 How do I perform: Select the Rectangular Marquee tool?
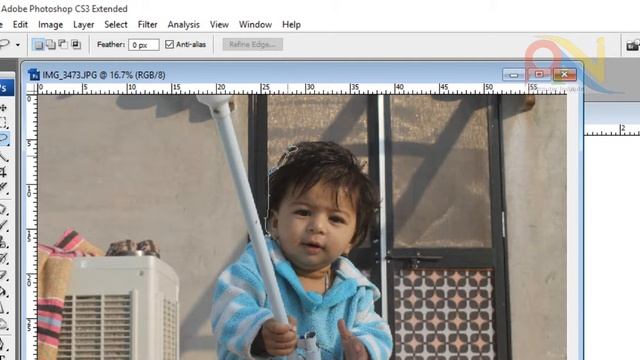[x=4, y=122]
